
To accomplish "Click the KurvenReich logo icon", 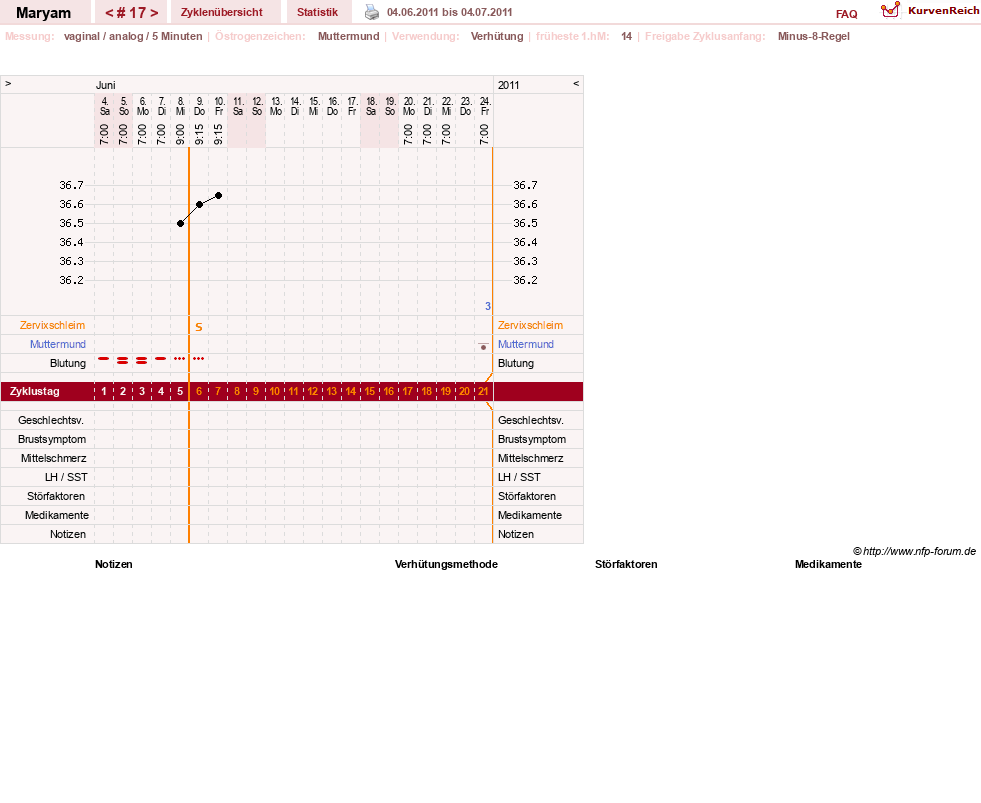I will (890, 10).
